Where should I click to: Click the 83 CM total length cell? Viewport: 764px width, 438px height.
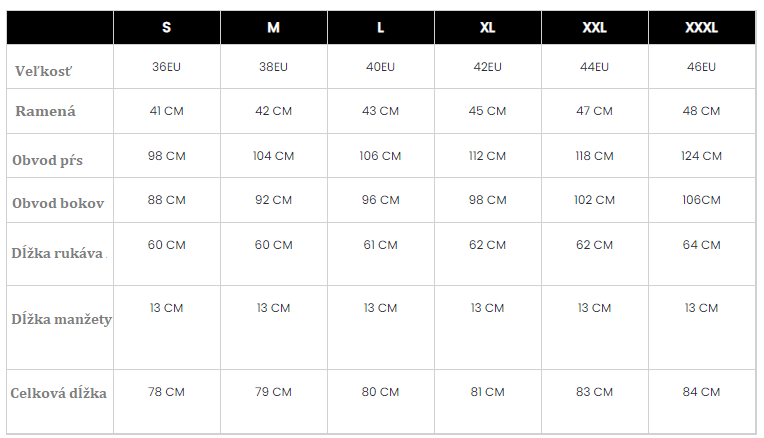pos(594,392)
